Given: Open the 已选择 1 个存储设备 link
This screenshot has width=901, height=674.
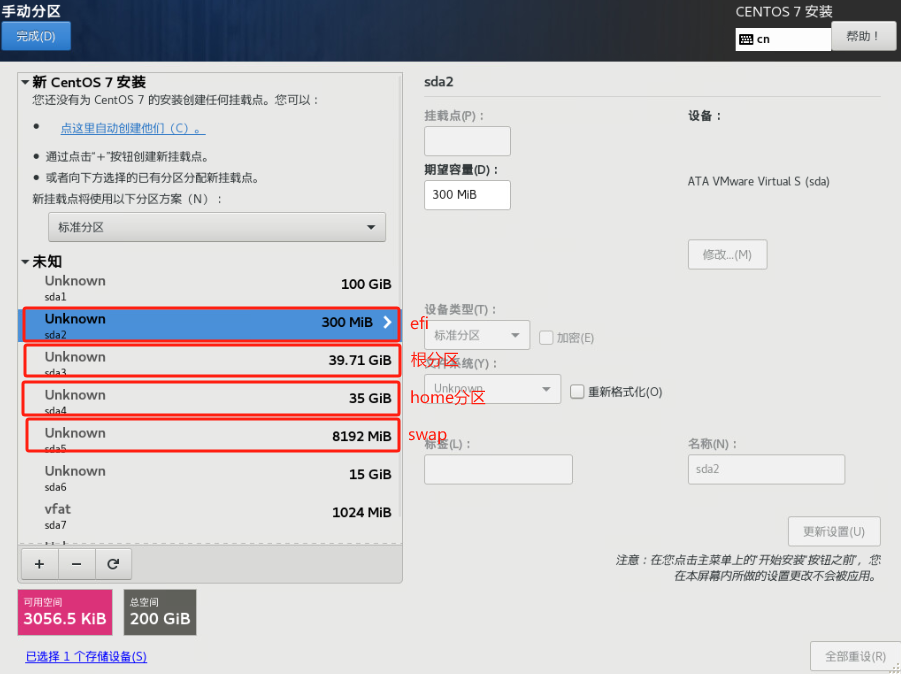Looking at the screenshot, I should point(86,656).
